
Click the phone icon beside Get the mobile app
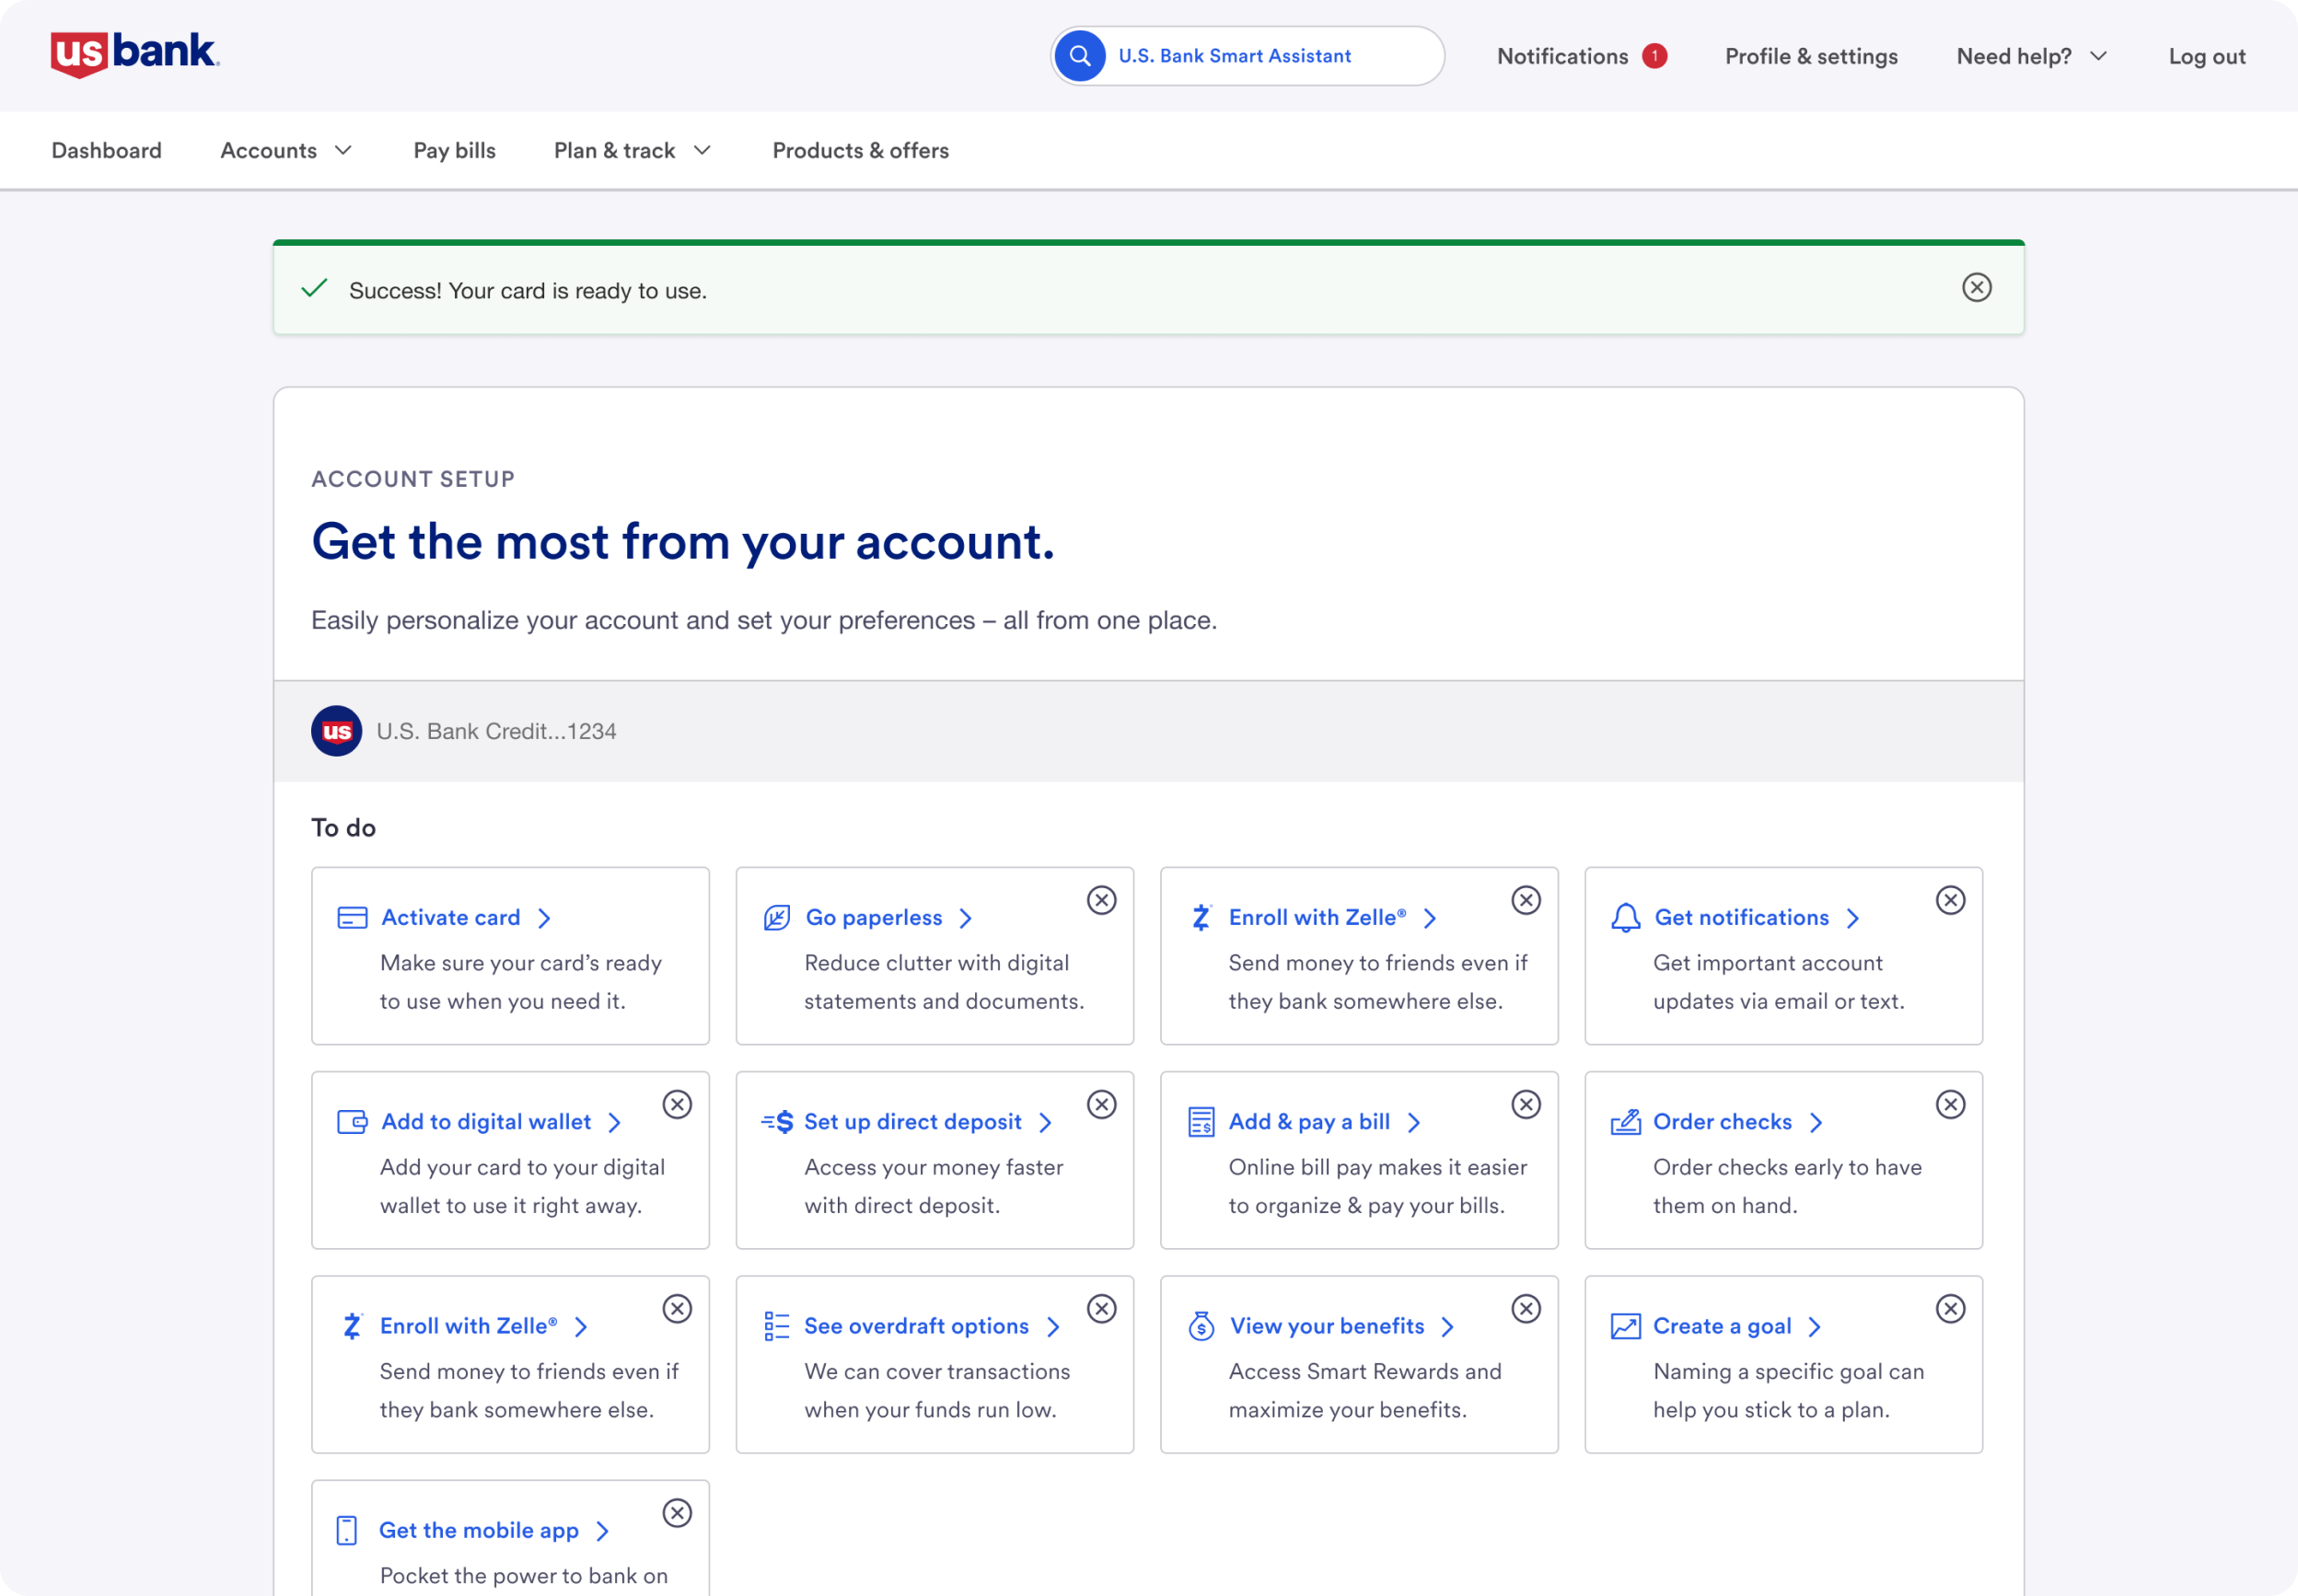tap(347, 1530)
